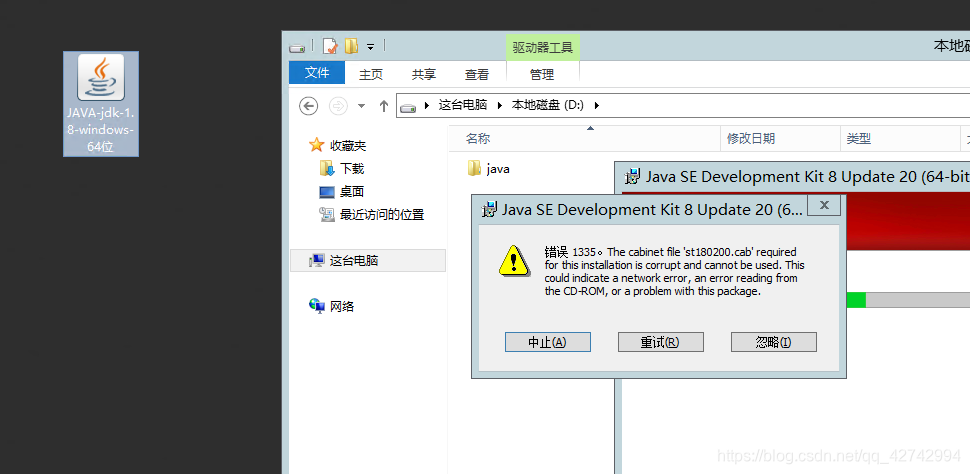Viewport: 970px width, 474px height.
Task: Click the 中止(A) button in error dialog
Action: point(547,342)
